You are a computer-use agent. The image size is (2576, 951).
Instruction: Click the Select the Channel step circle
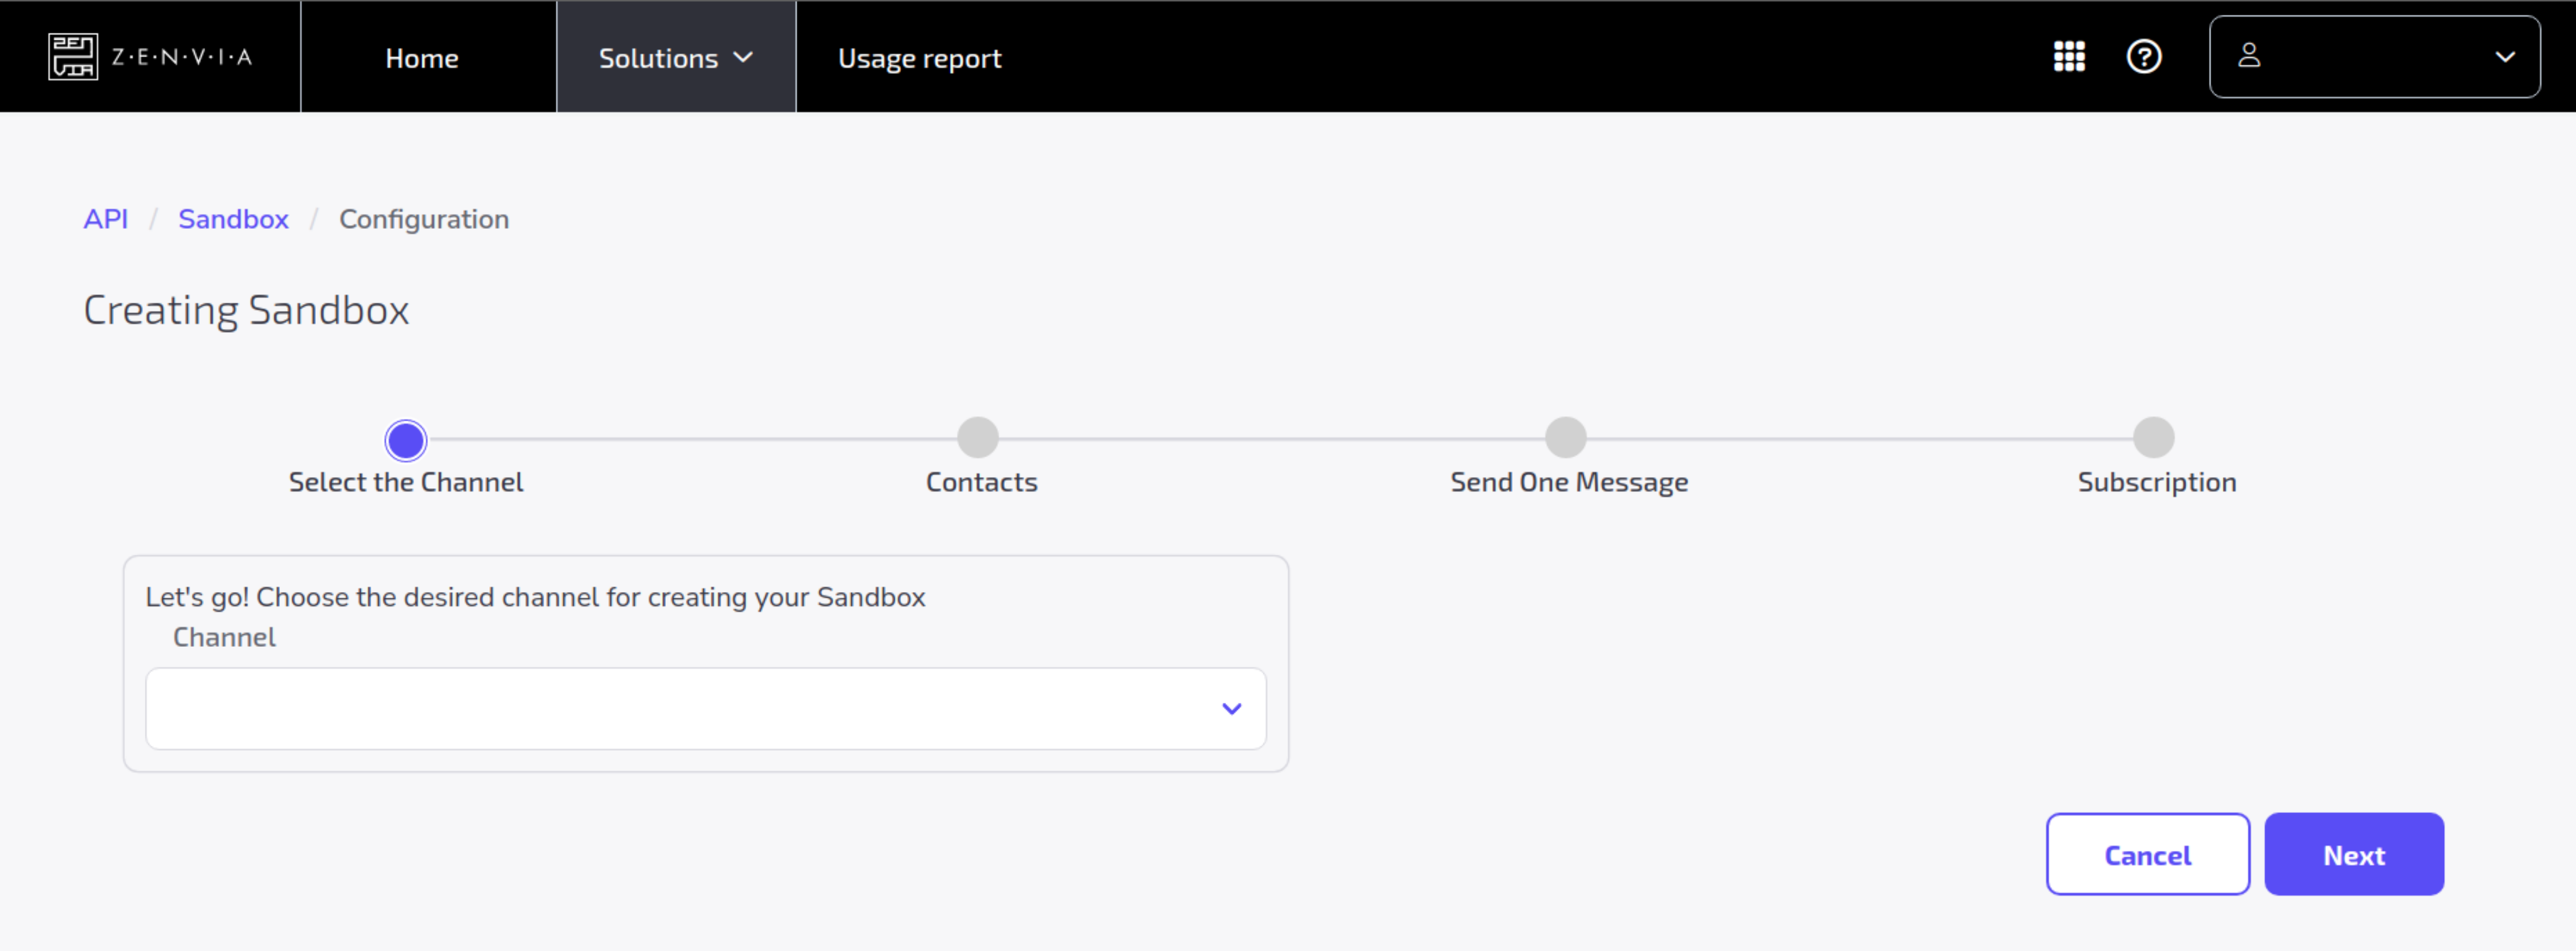(x=406, y=440)
